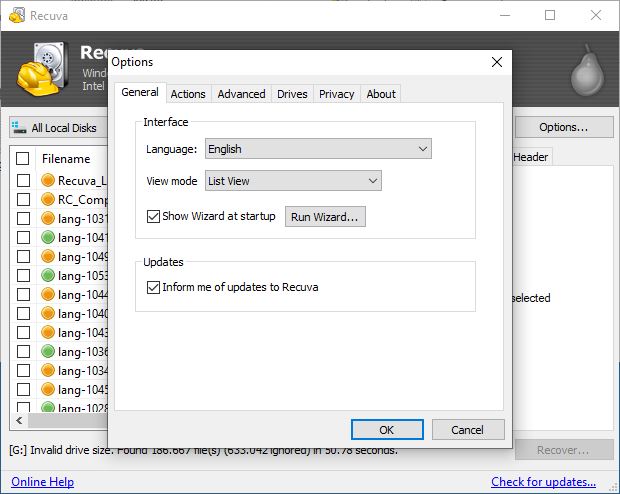The width and height of the screenshot is (620, 494).
Task: Click the Recuva title bar app icon
Action: [17, 15]
